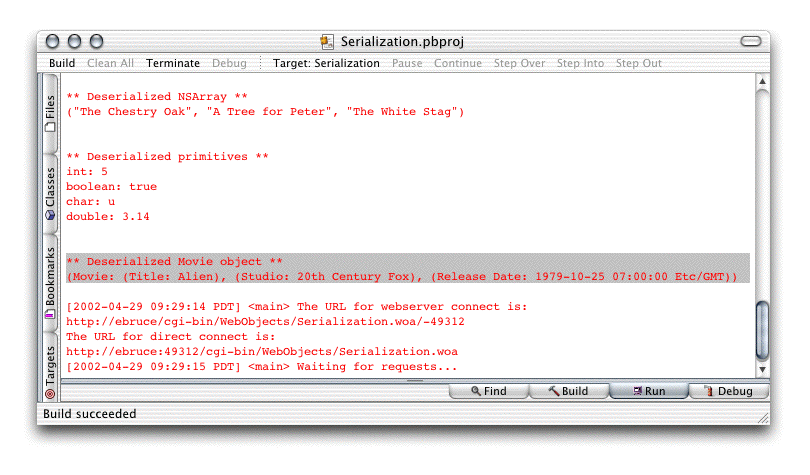Click the ebruce:49312 direct connect URL
The image size is (810, 475).
click(x=262, y=351)
